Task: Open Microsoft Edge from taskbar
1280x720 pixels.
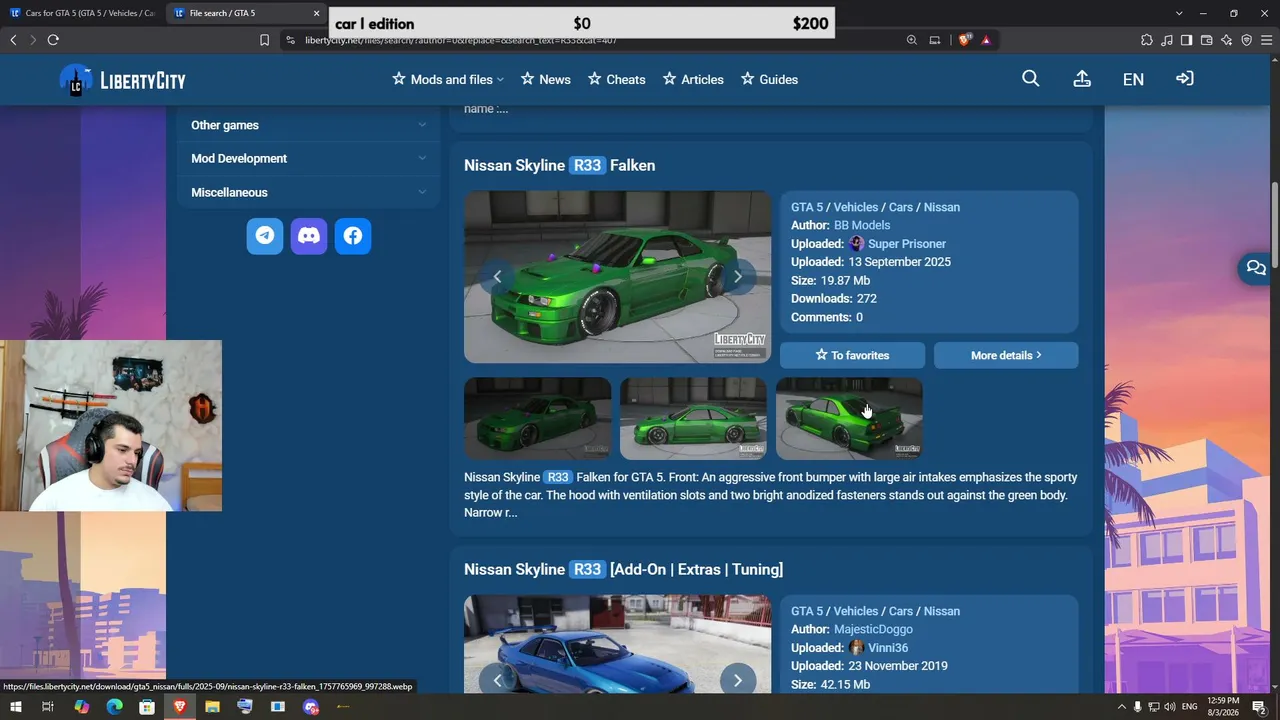Action: 114,707
